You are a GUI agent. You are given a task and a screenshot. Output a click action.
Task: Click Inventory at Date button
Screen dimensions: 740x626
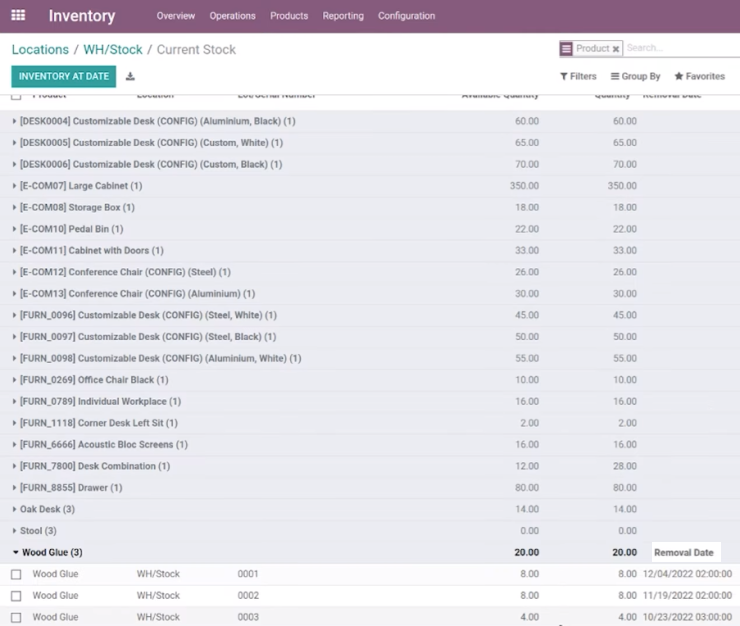(x=64, y=76)
